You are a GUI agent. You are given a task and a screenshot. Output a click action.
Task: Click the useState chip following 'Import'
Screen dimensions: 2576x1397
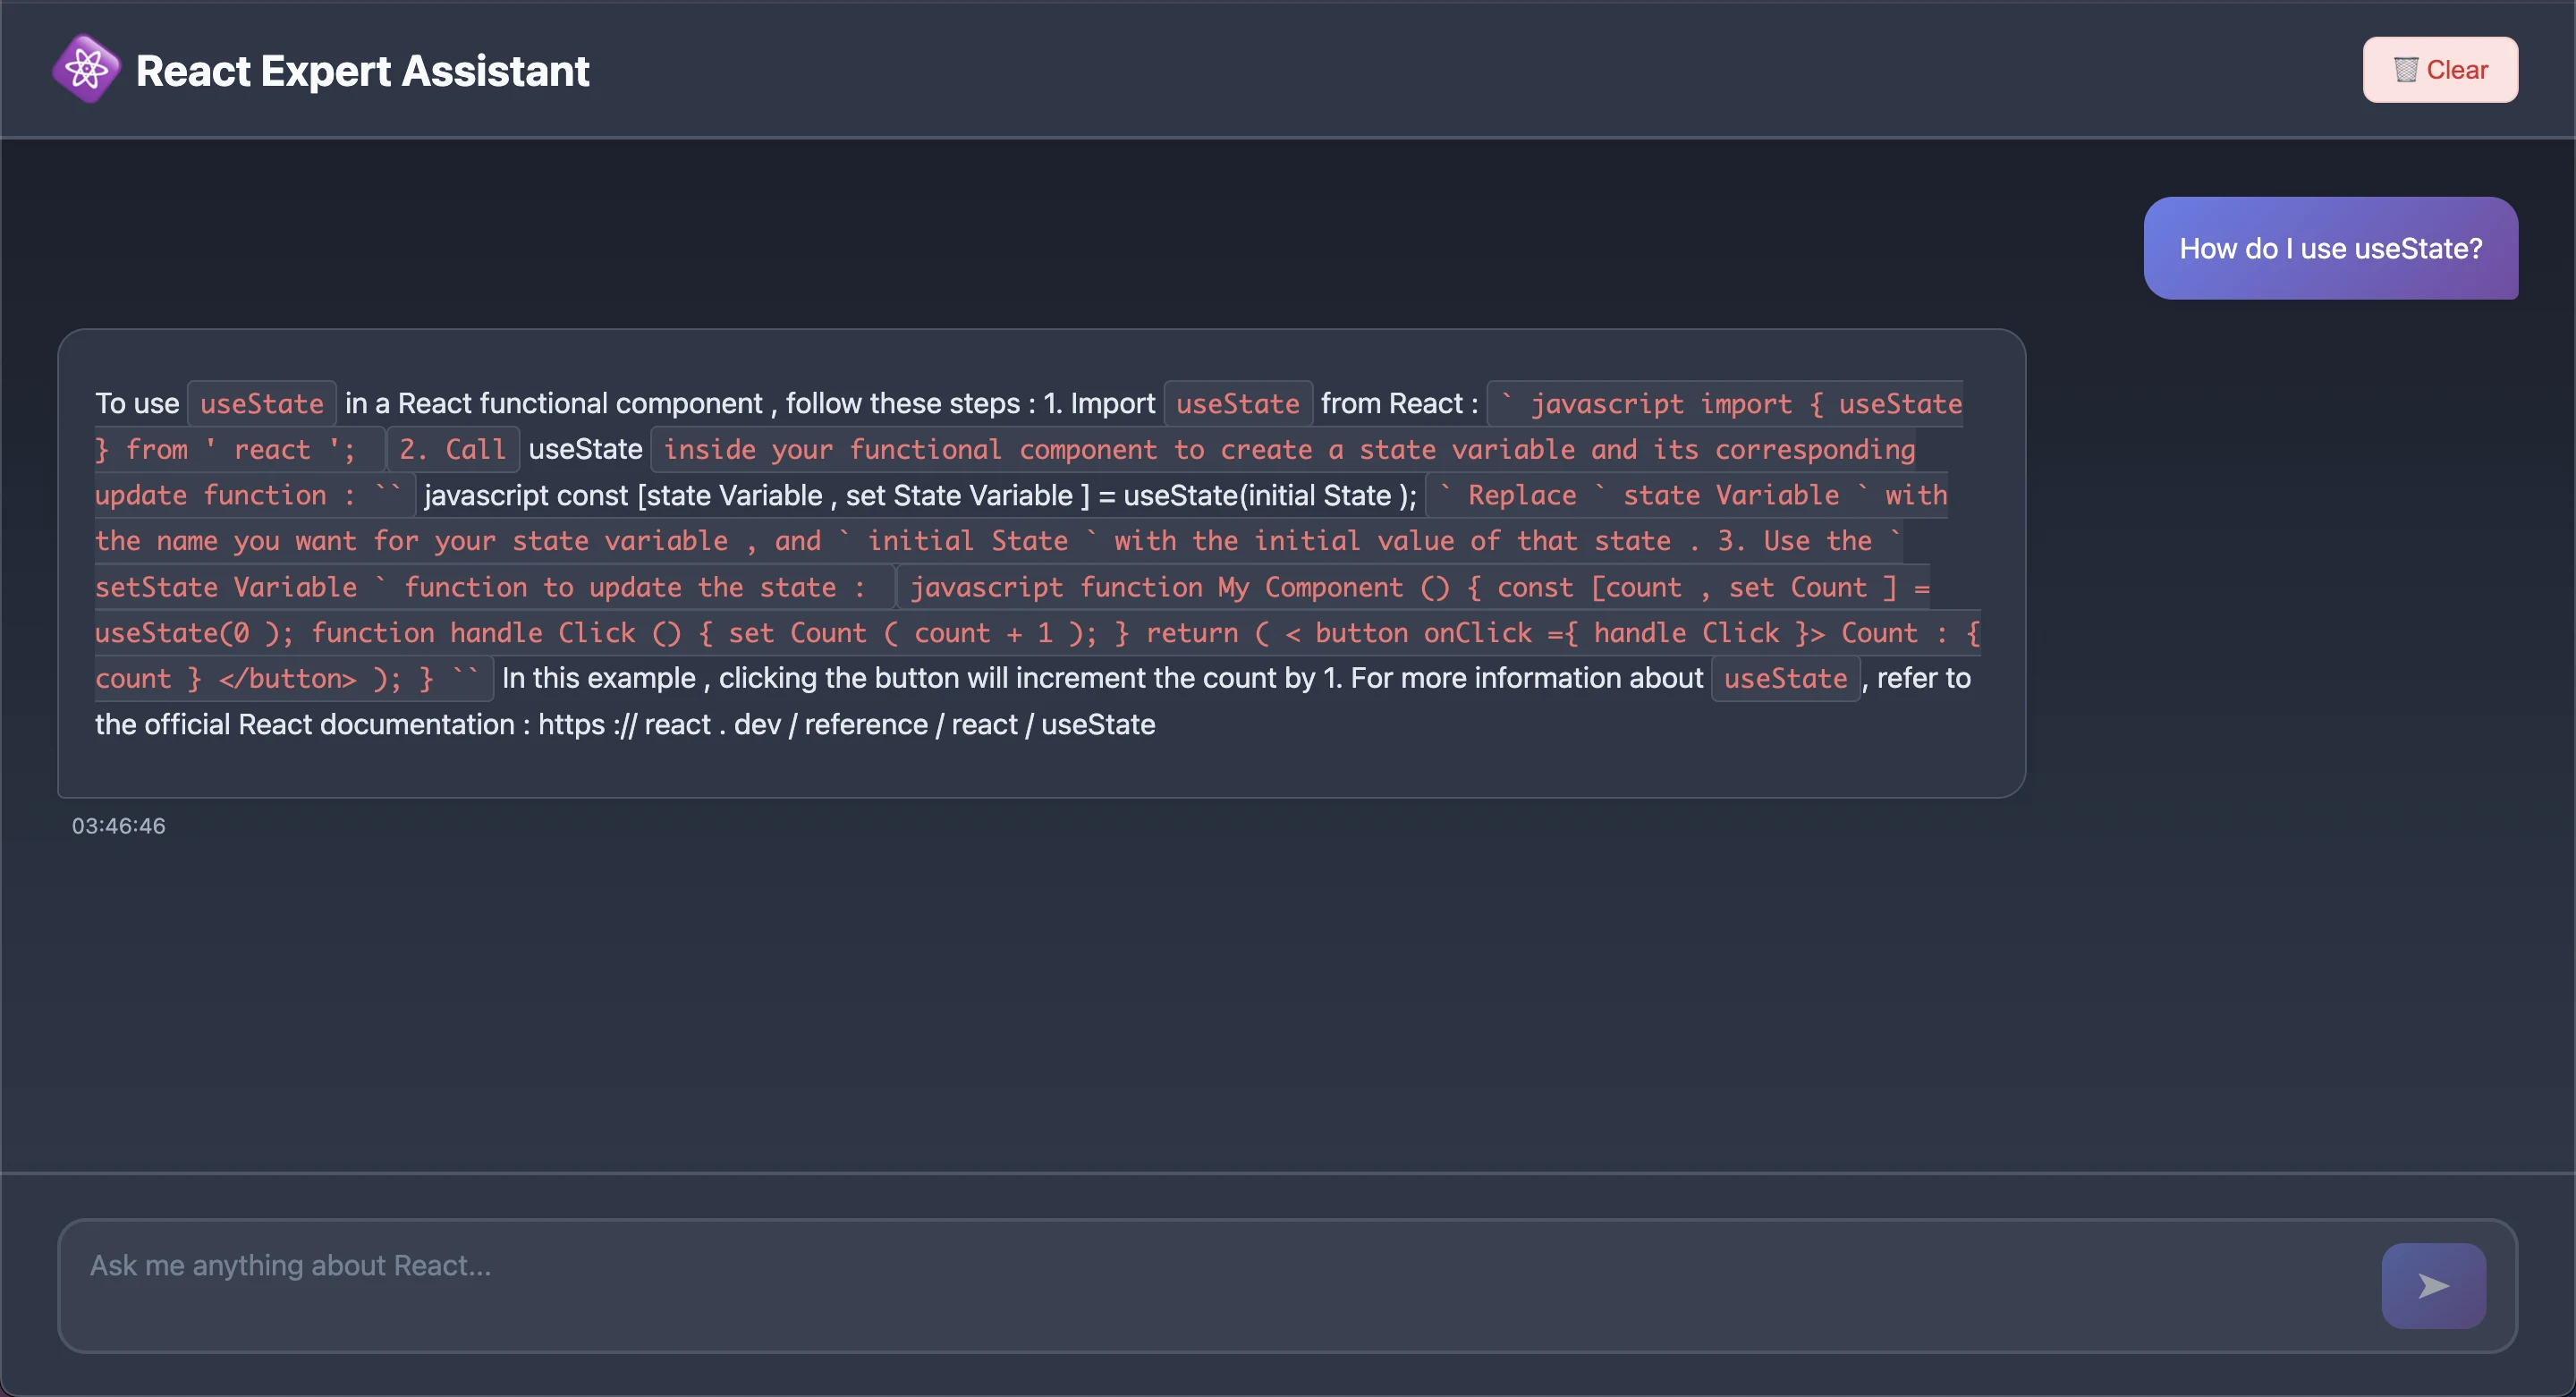tap(1237, 403)
